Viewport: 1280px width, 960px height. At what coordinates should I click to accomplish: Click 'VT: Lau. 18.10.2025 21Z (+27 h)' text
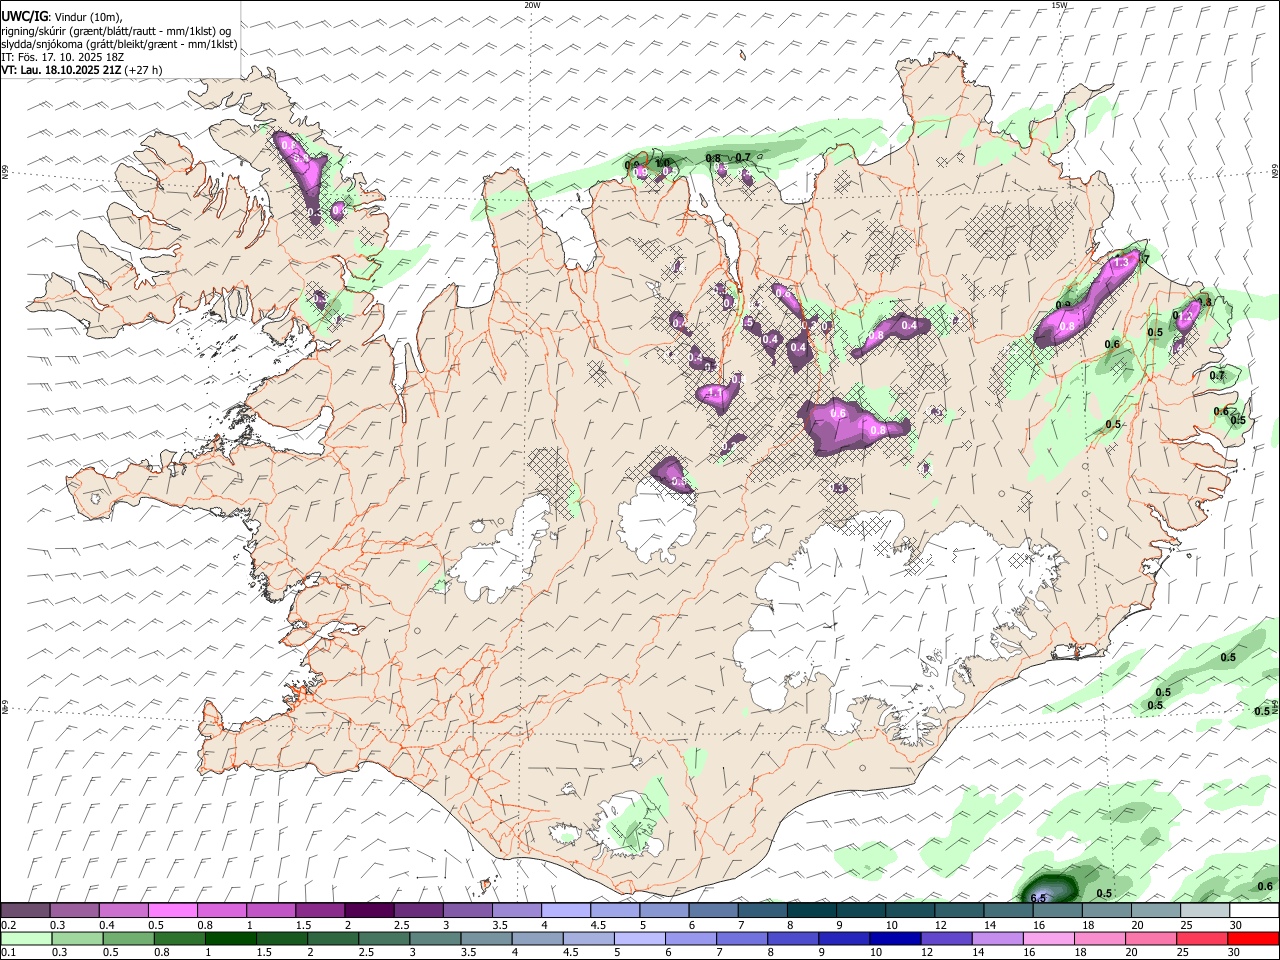coord(82,70)
